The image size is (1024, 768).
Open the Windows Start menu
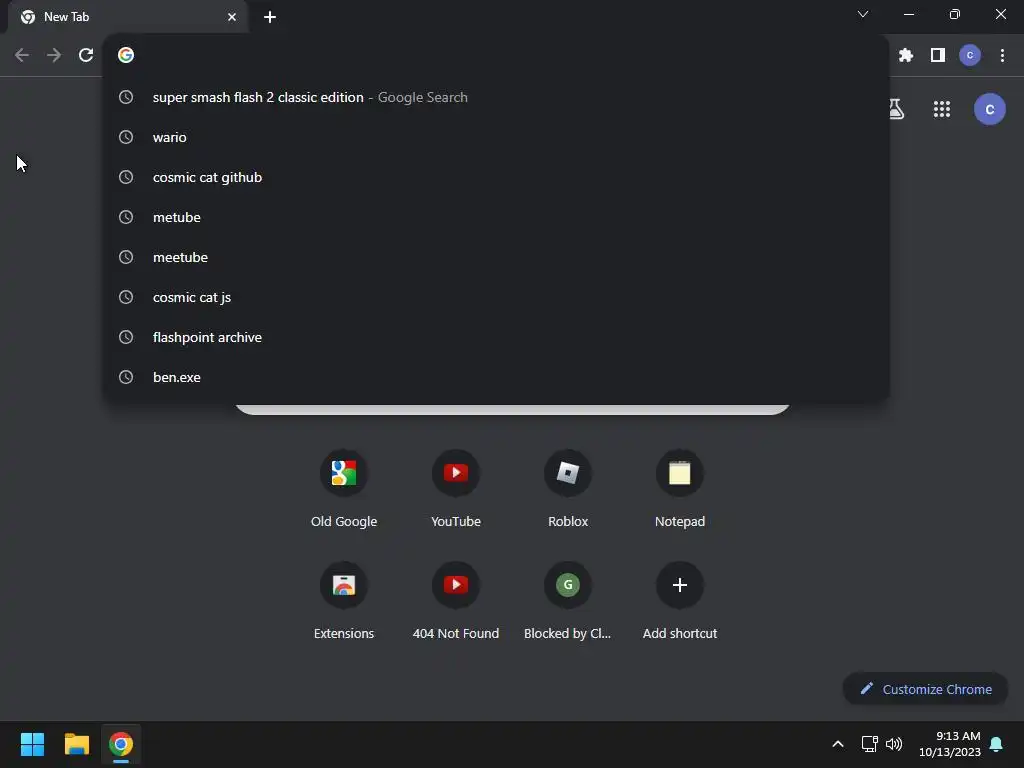32,744
